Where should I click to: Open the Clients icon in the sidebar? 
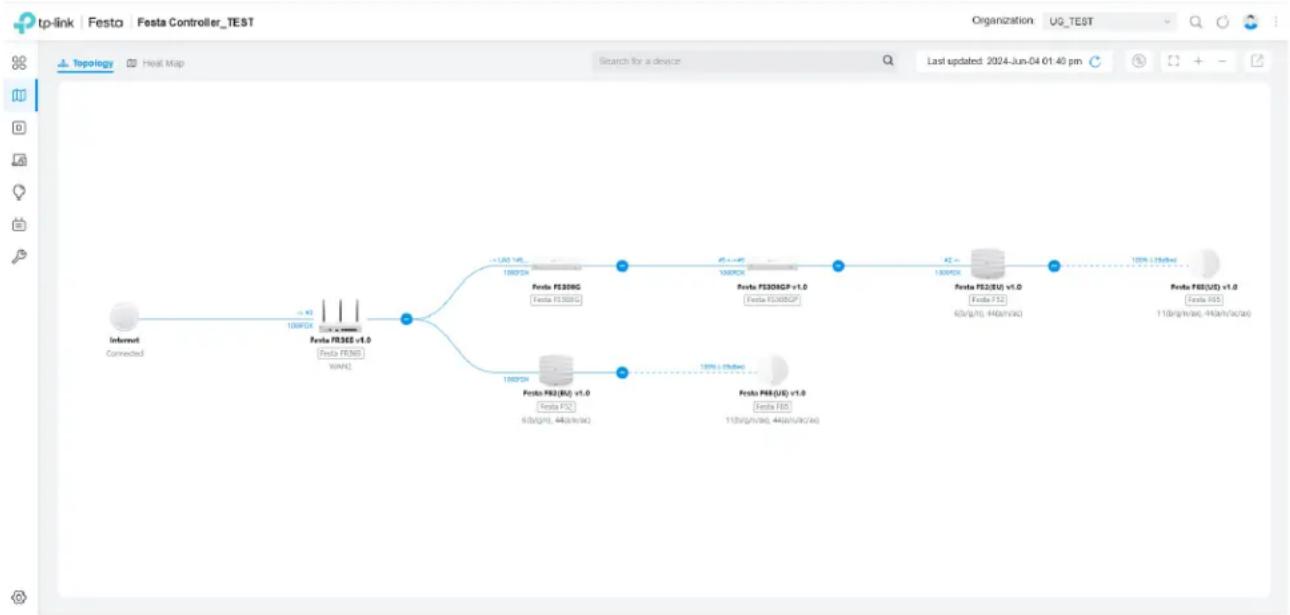tap(19, 160)
